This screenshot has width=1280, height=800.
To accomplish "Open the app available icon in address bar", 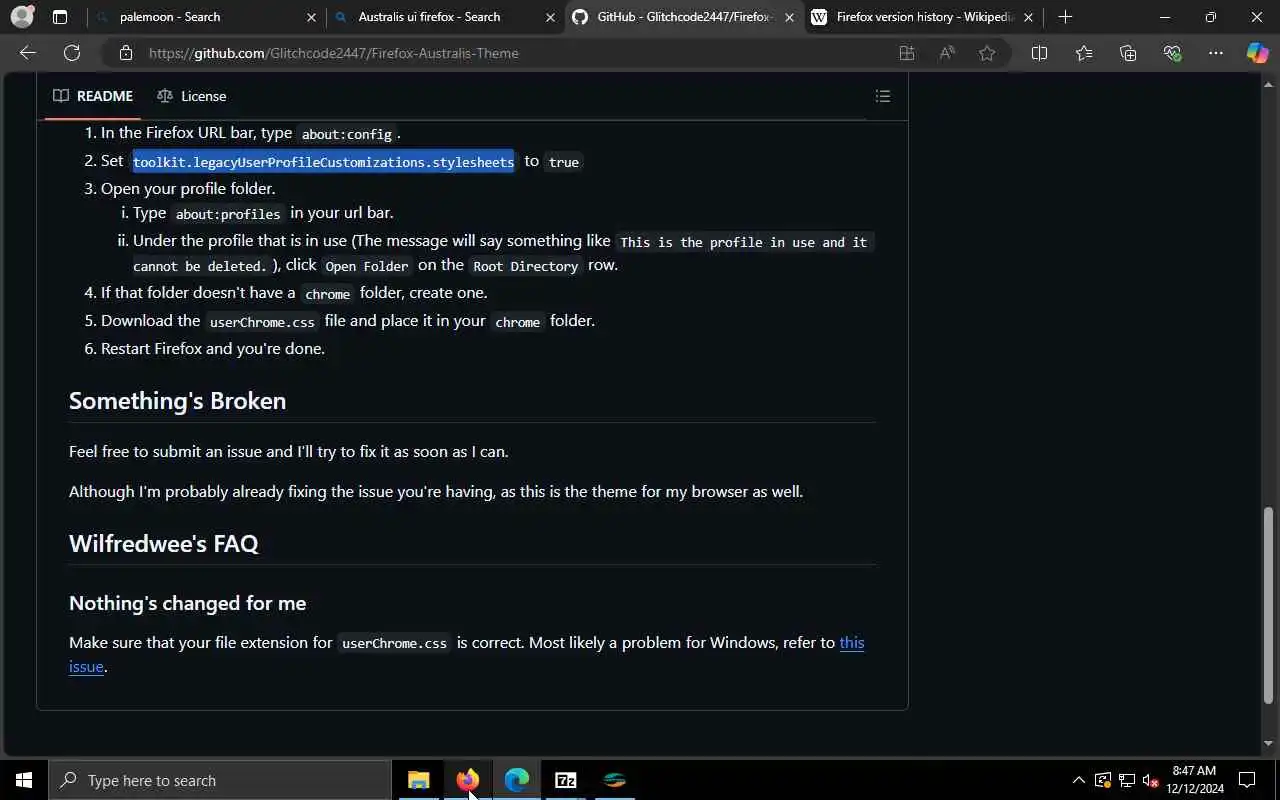I will (x=907, y=53).
